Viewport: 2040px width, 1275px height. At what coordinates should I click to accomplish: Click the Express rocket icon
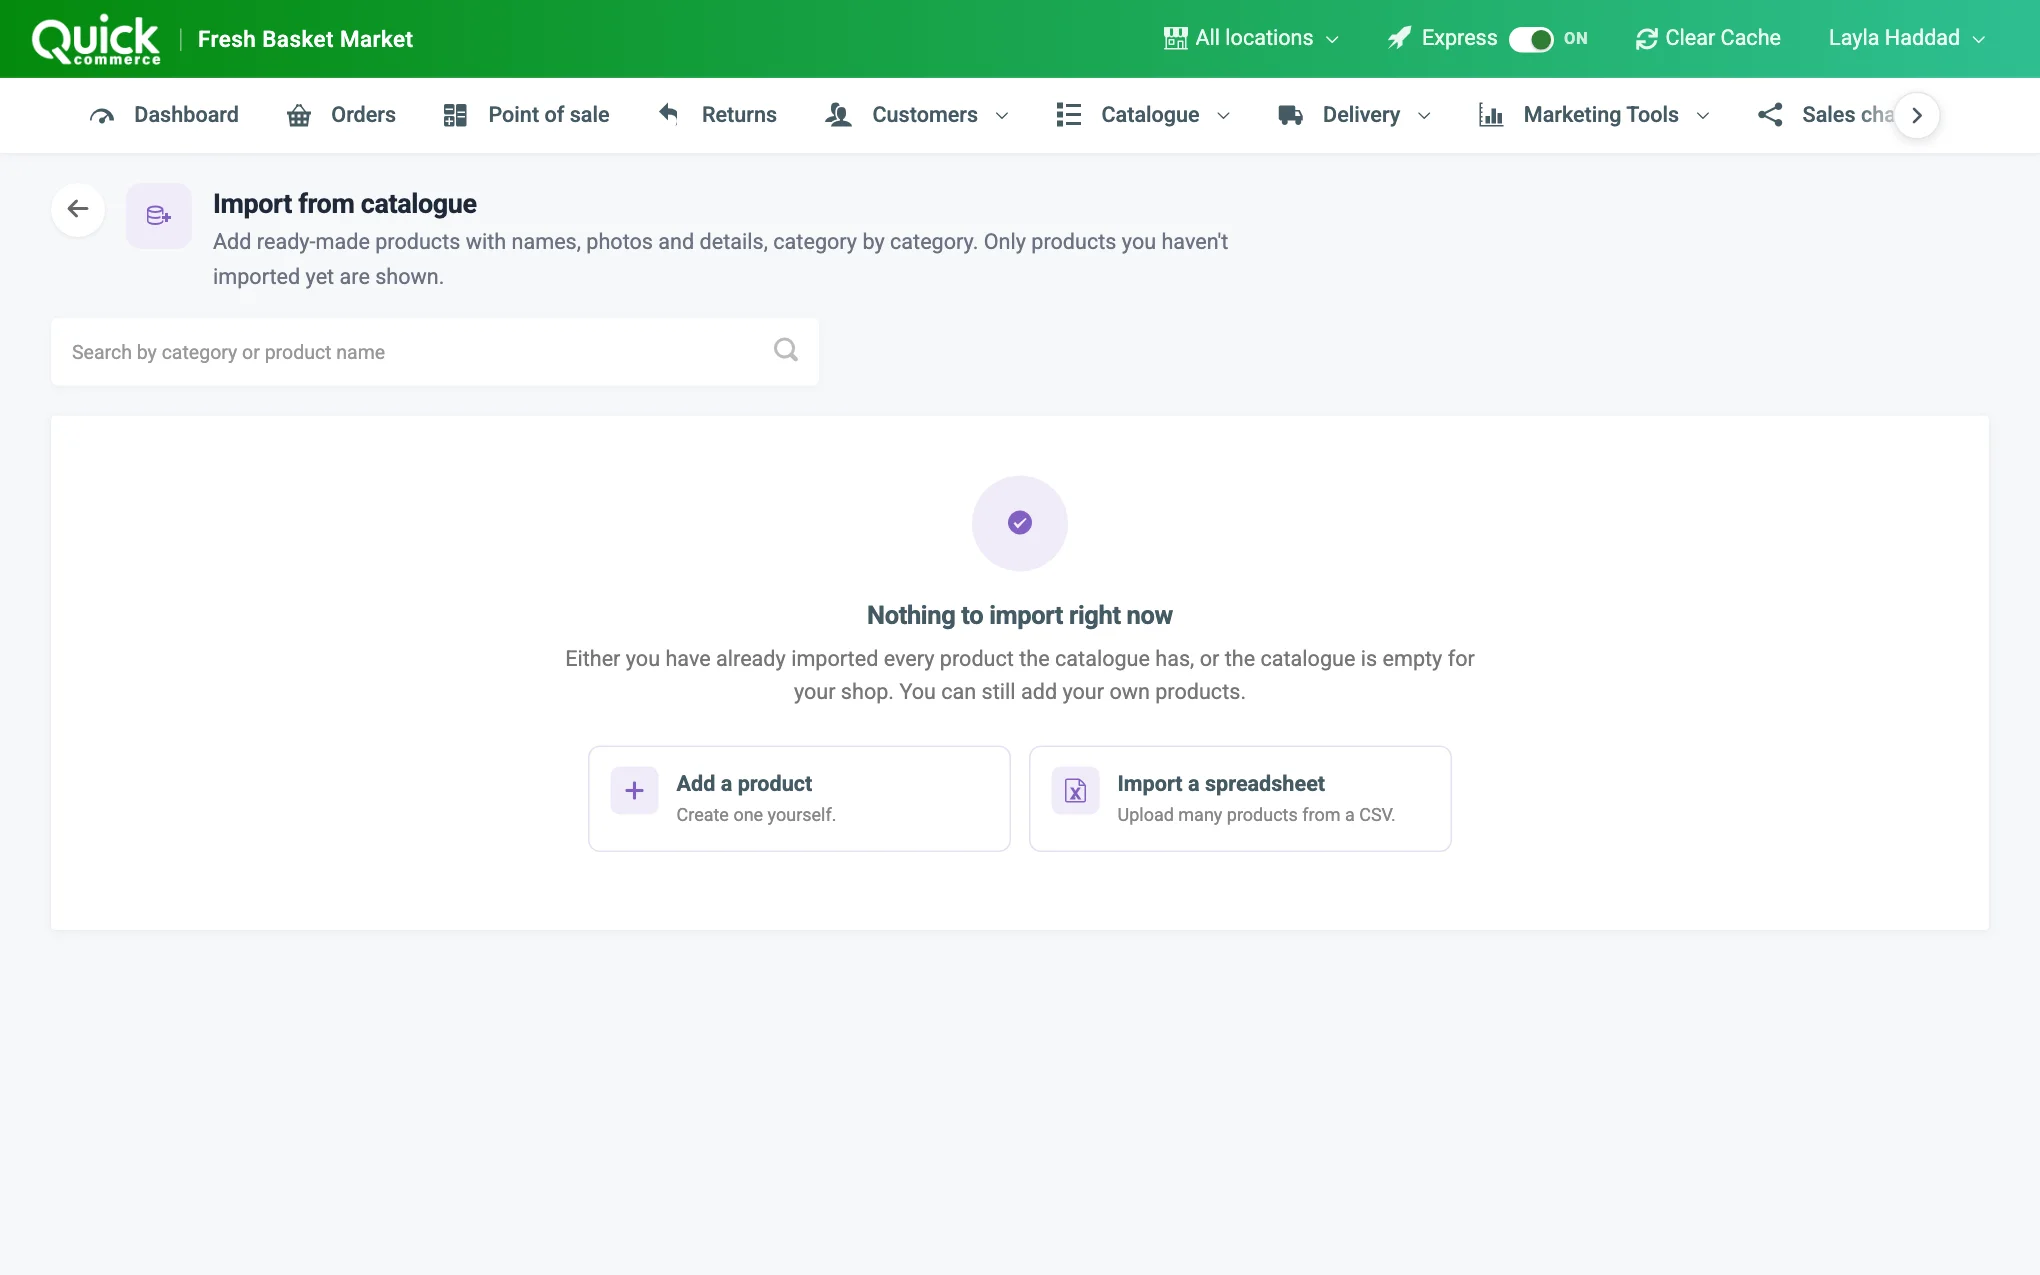coord(1399,38)
